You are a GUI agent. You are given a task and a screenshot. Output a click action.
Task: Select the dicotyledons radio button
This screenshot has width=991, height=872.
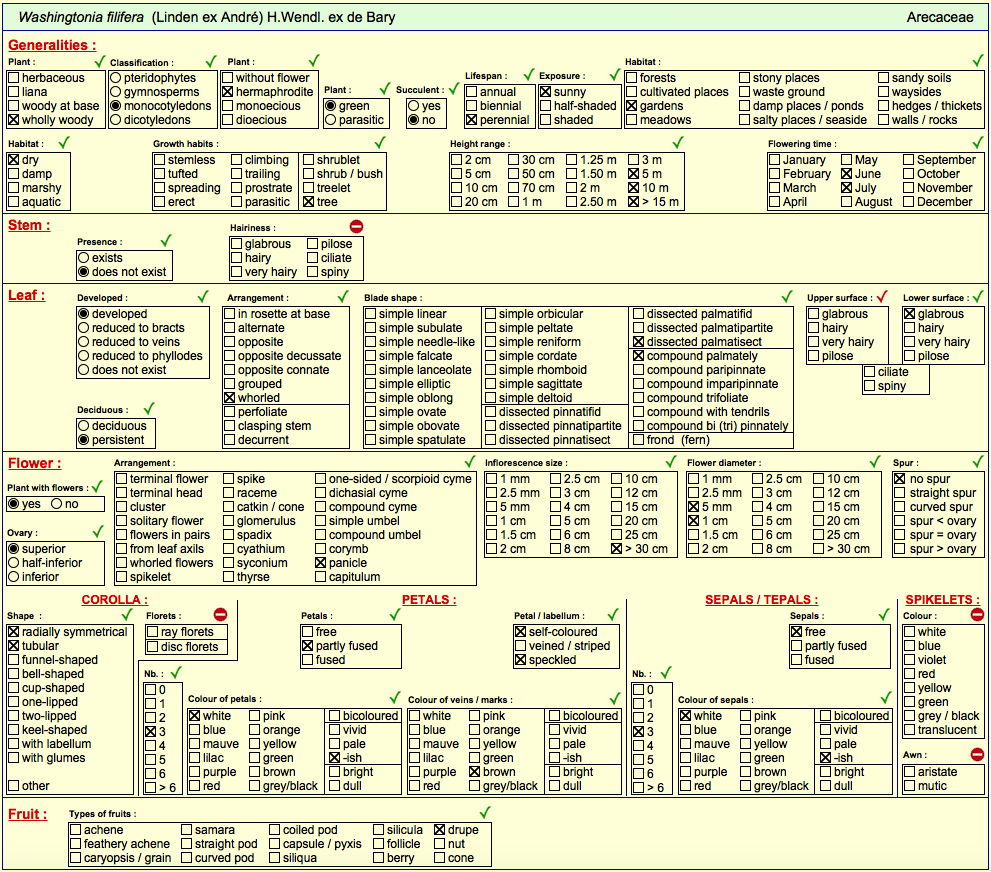(x=116, y=119)
